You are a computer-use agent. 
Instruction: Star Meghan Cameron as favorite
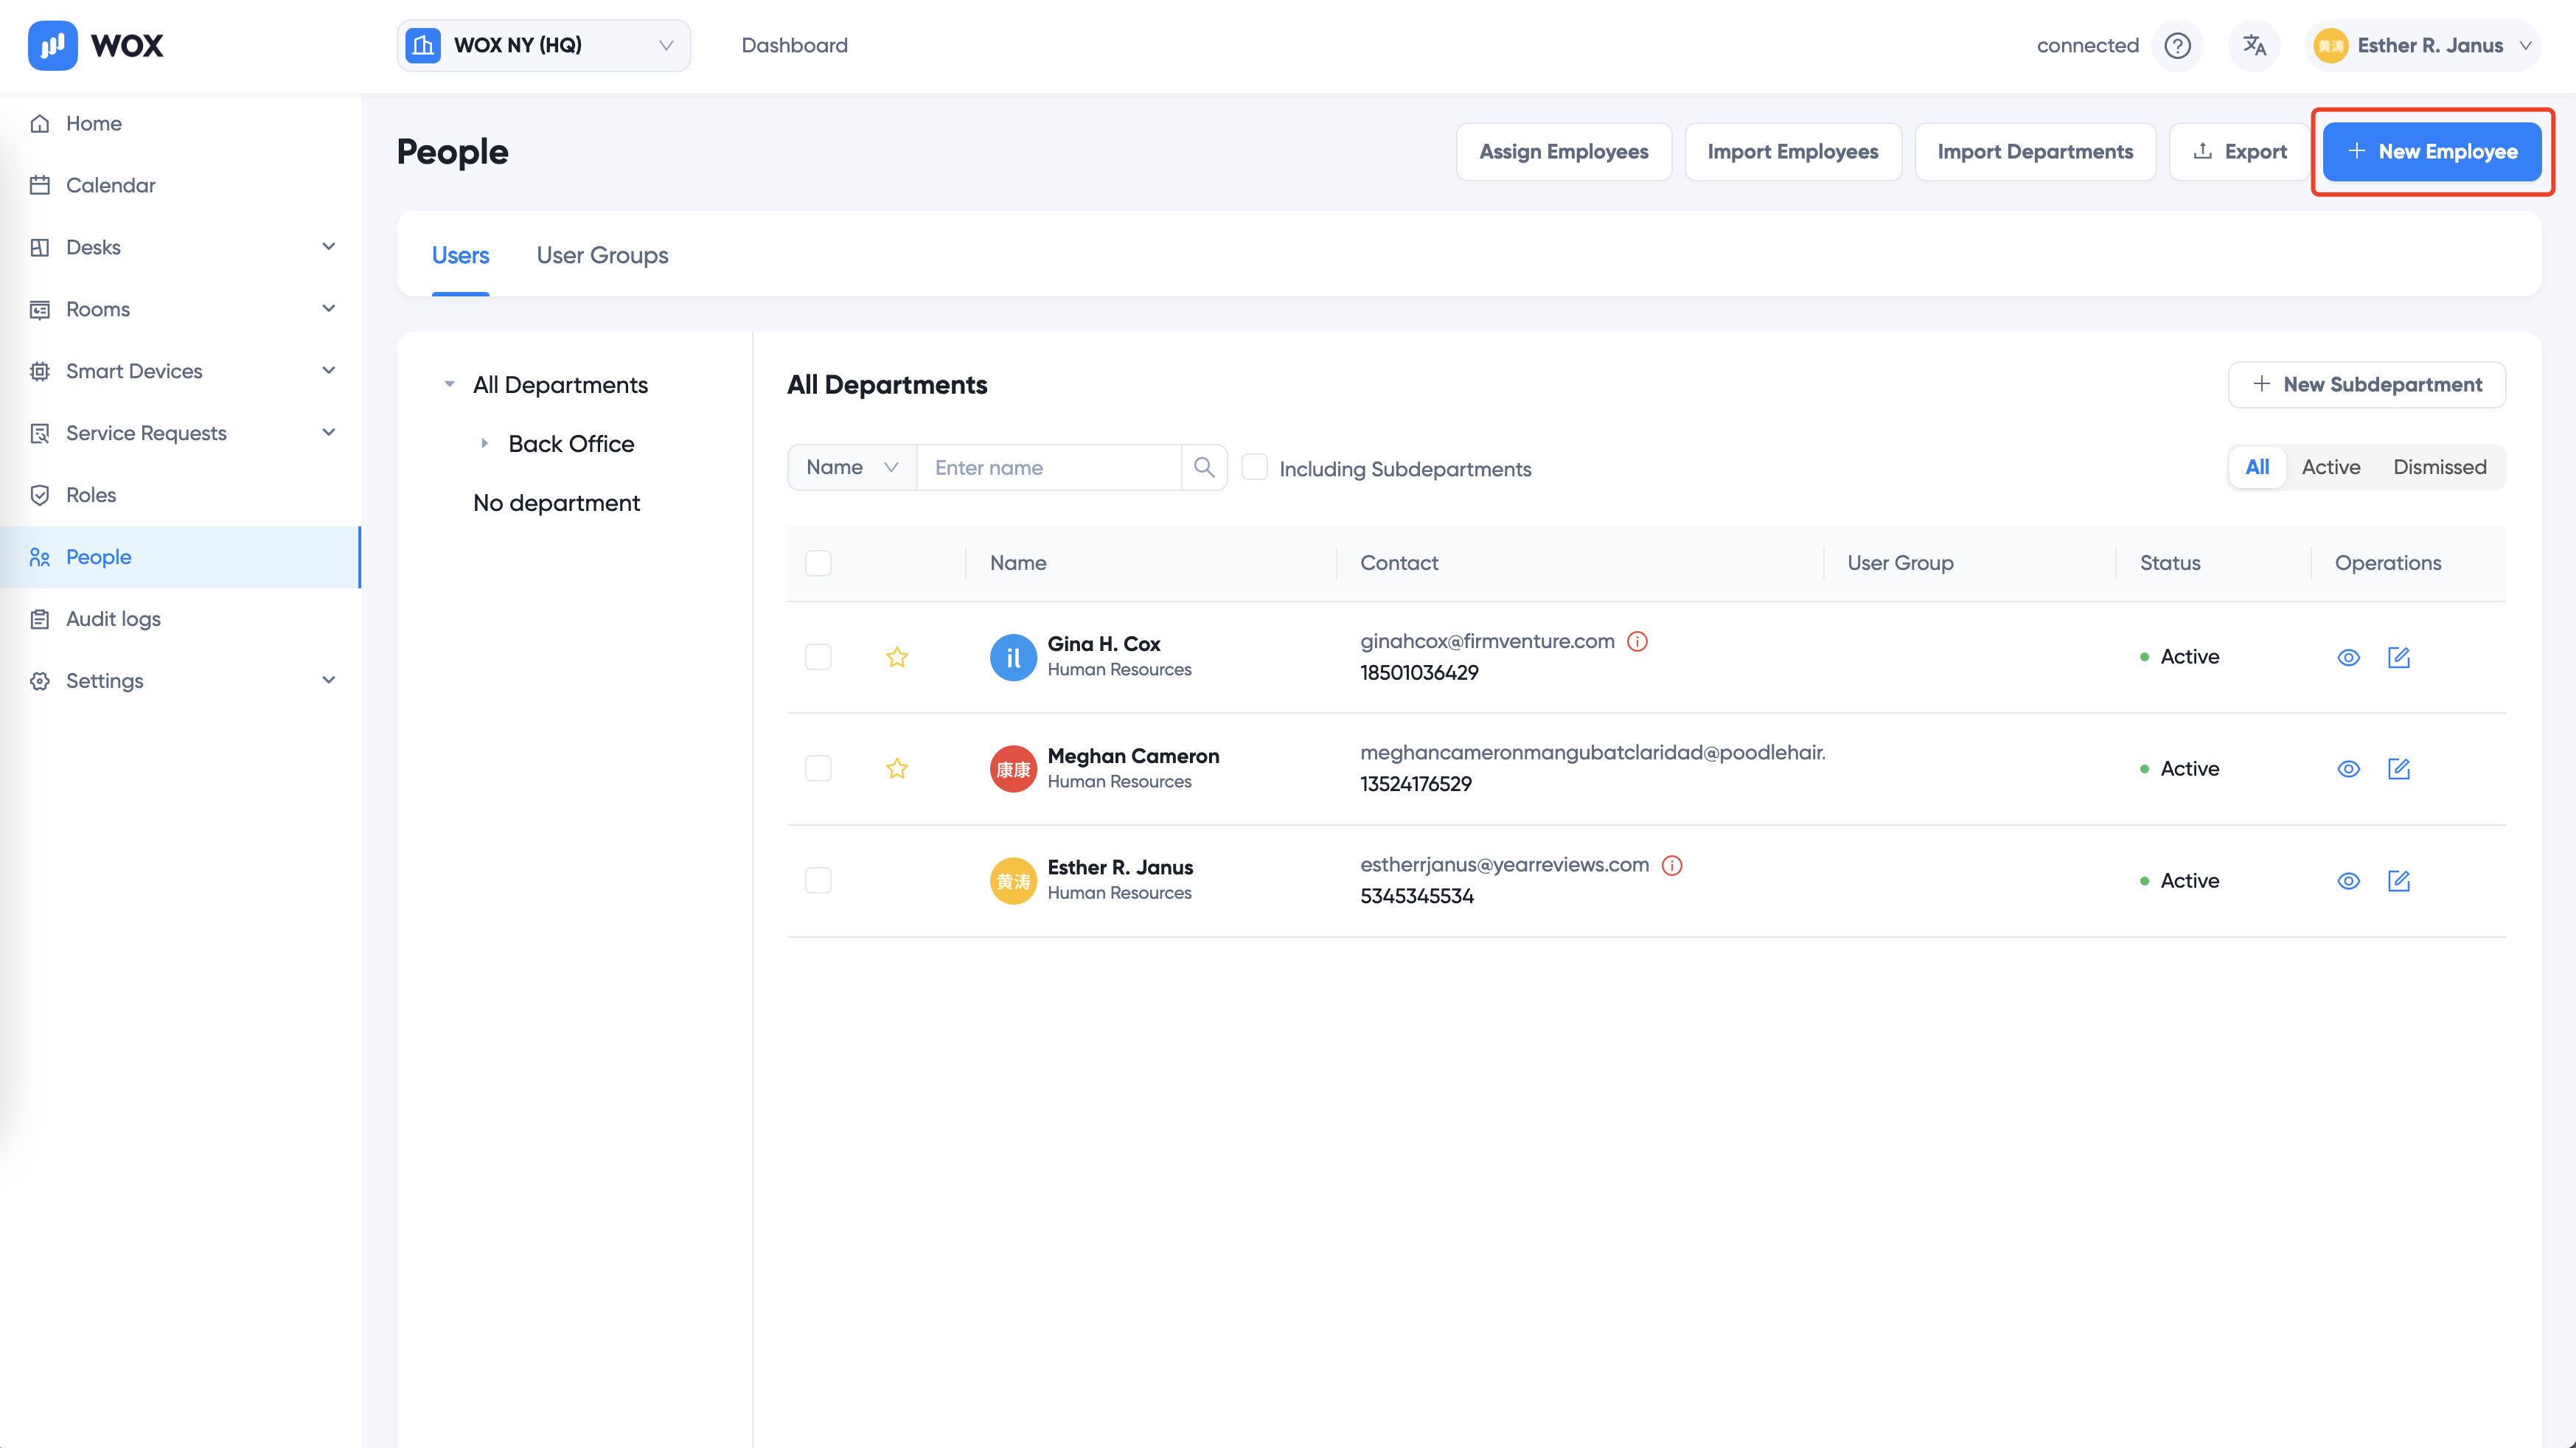pyautogui.click(x=897, y=769)
